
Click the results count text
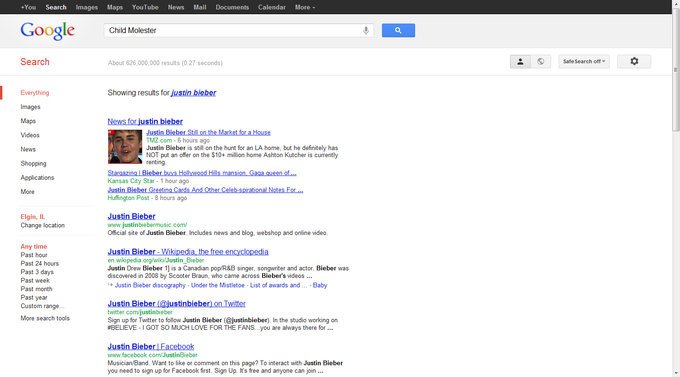[x=165, y=63]
